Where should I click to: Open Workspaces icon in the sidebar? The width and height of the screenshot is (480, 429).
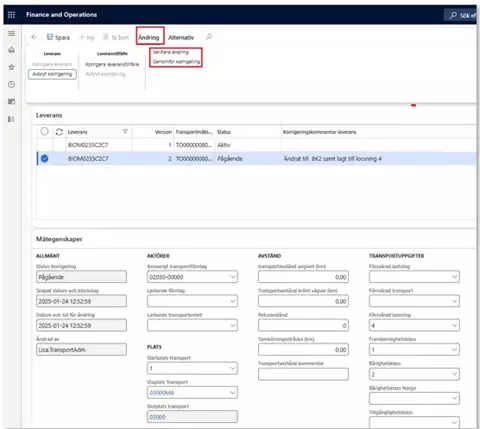coord(11,102)
